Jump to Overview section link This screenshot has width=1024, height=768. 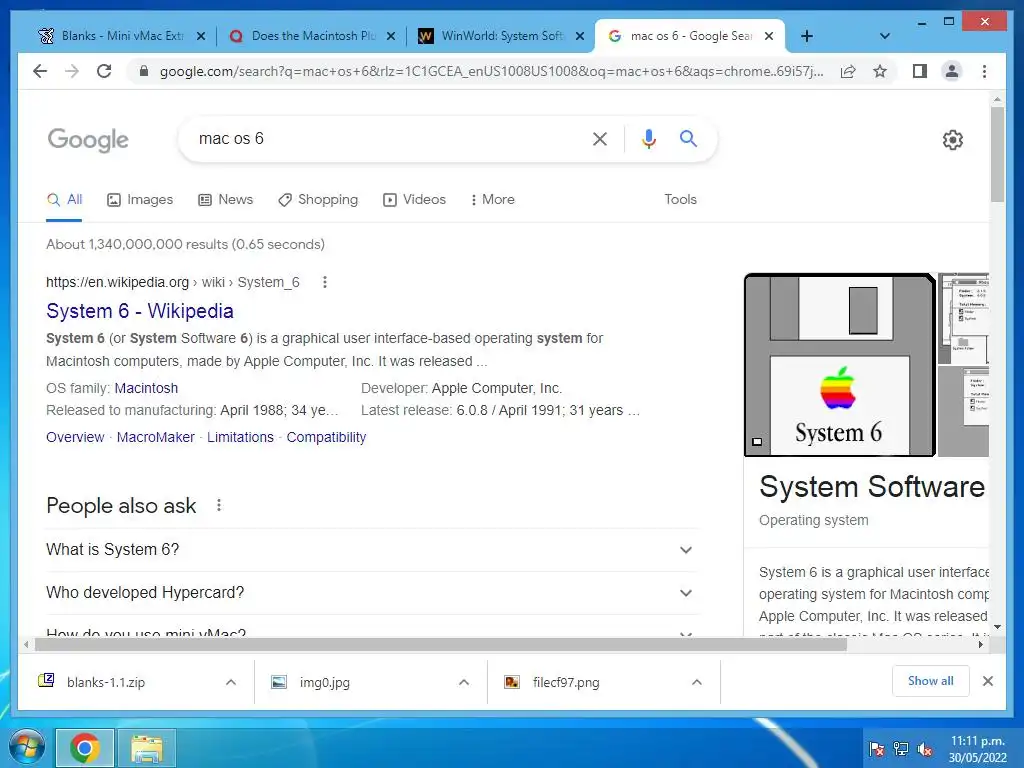pos(75,437)
